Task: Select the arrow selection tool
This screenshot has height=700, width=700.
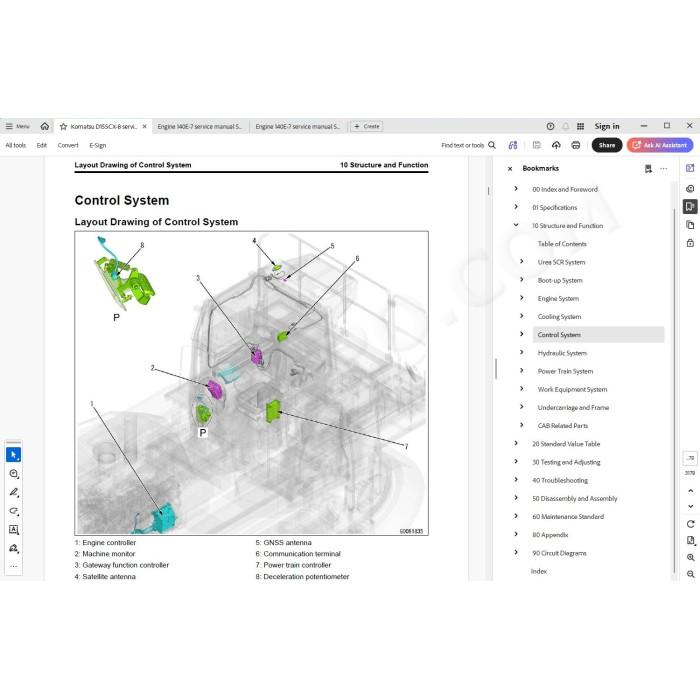Action: (x=13, y=454)
